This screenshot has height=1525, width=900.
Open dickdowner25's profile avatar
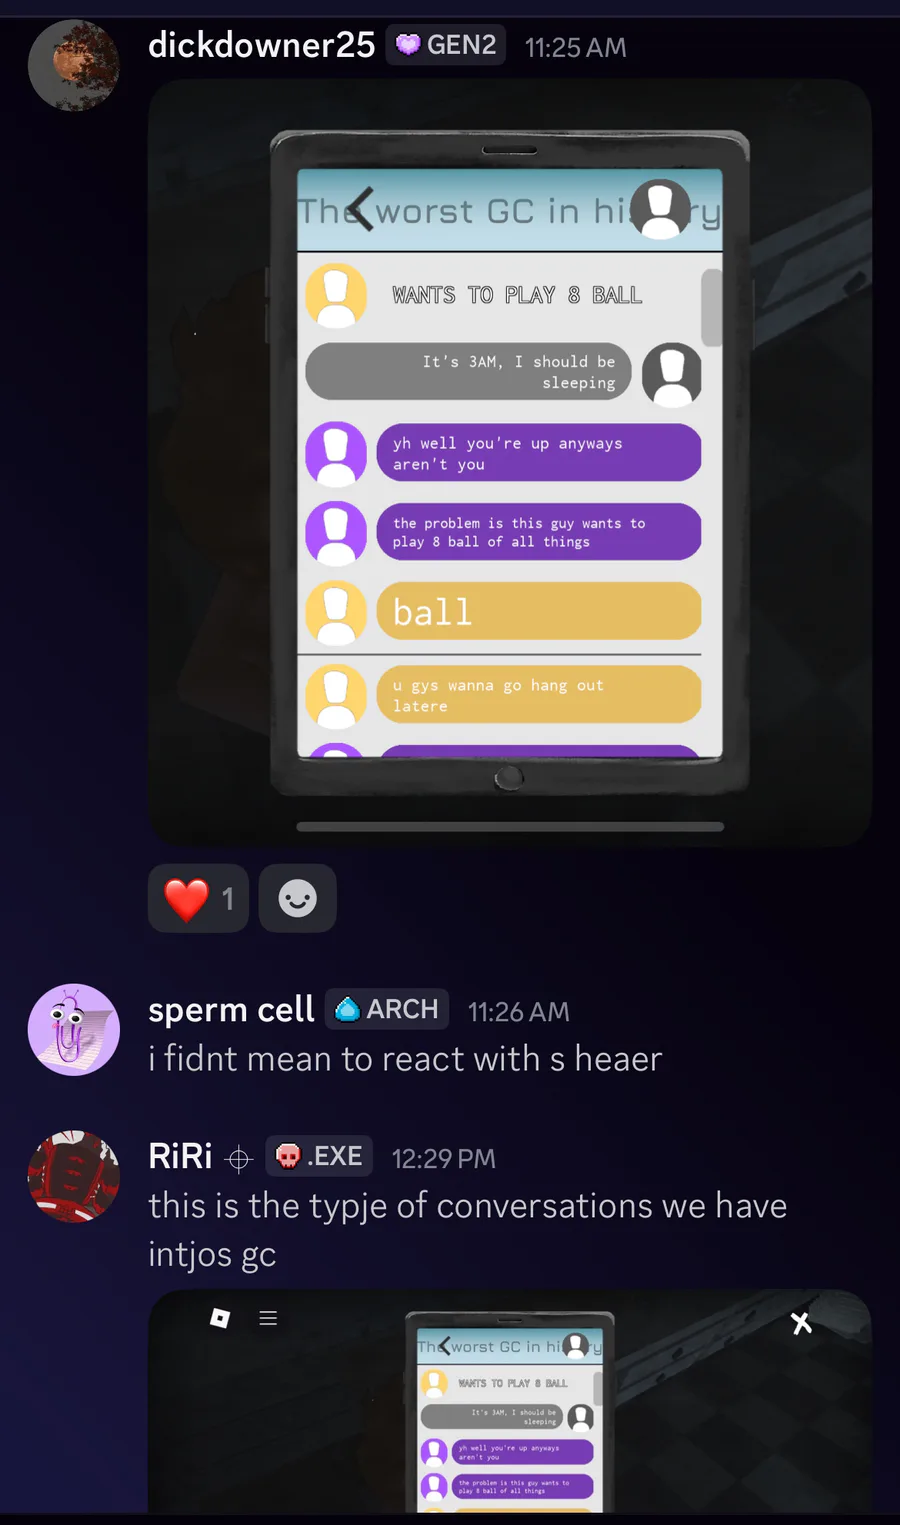click(73, 64)
